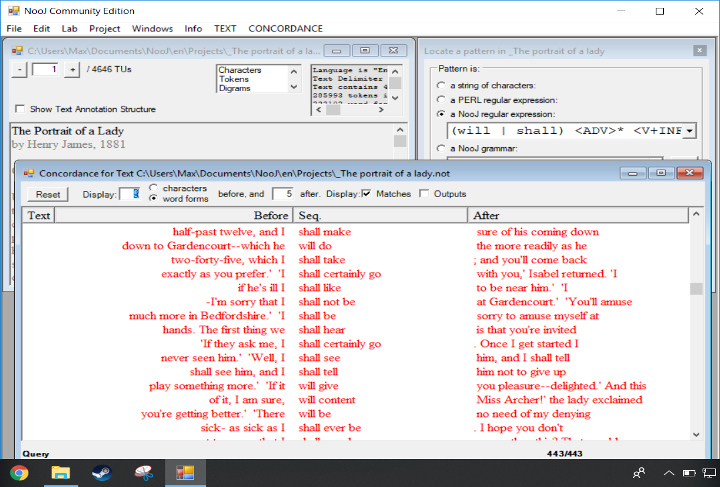The width and height of the screenshot is (720, 487).
Task: Sort by the Seq. column header
Action: pyautogui.click(x=380, y=215)
